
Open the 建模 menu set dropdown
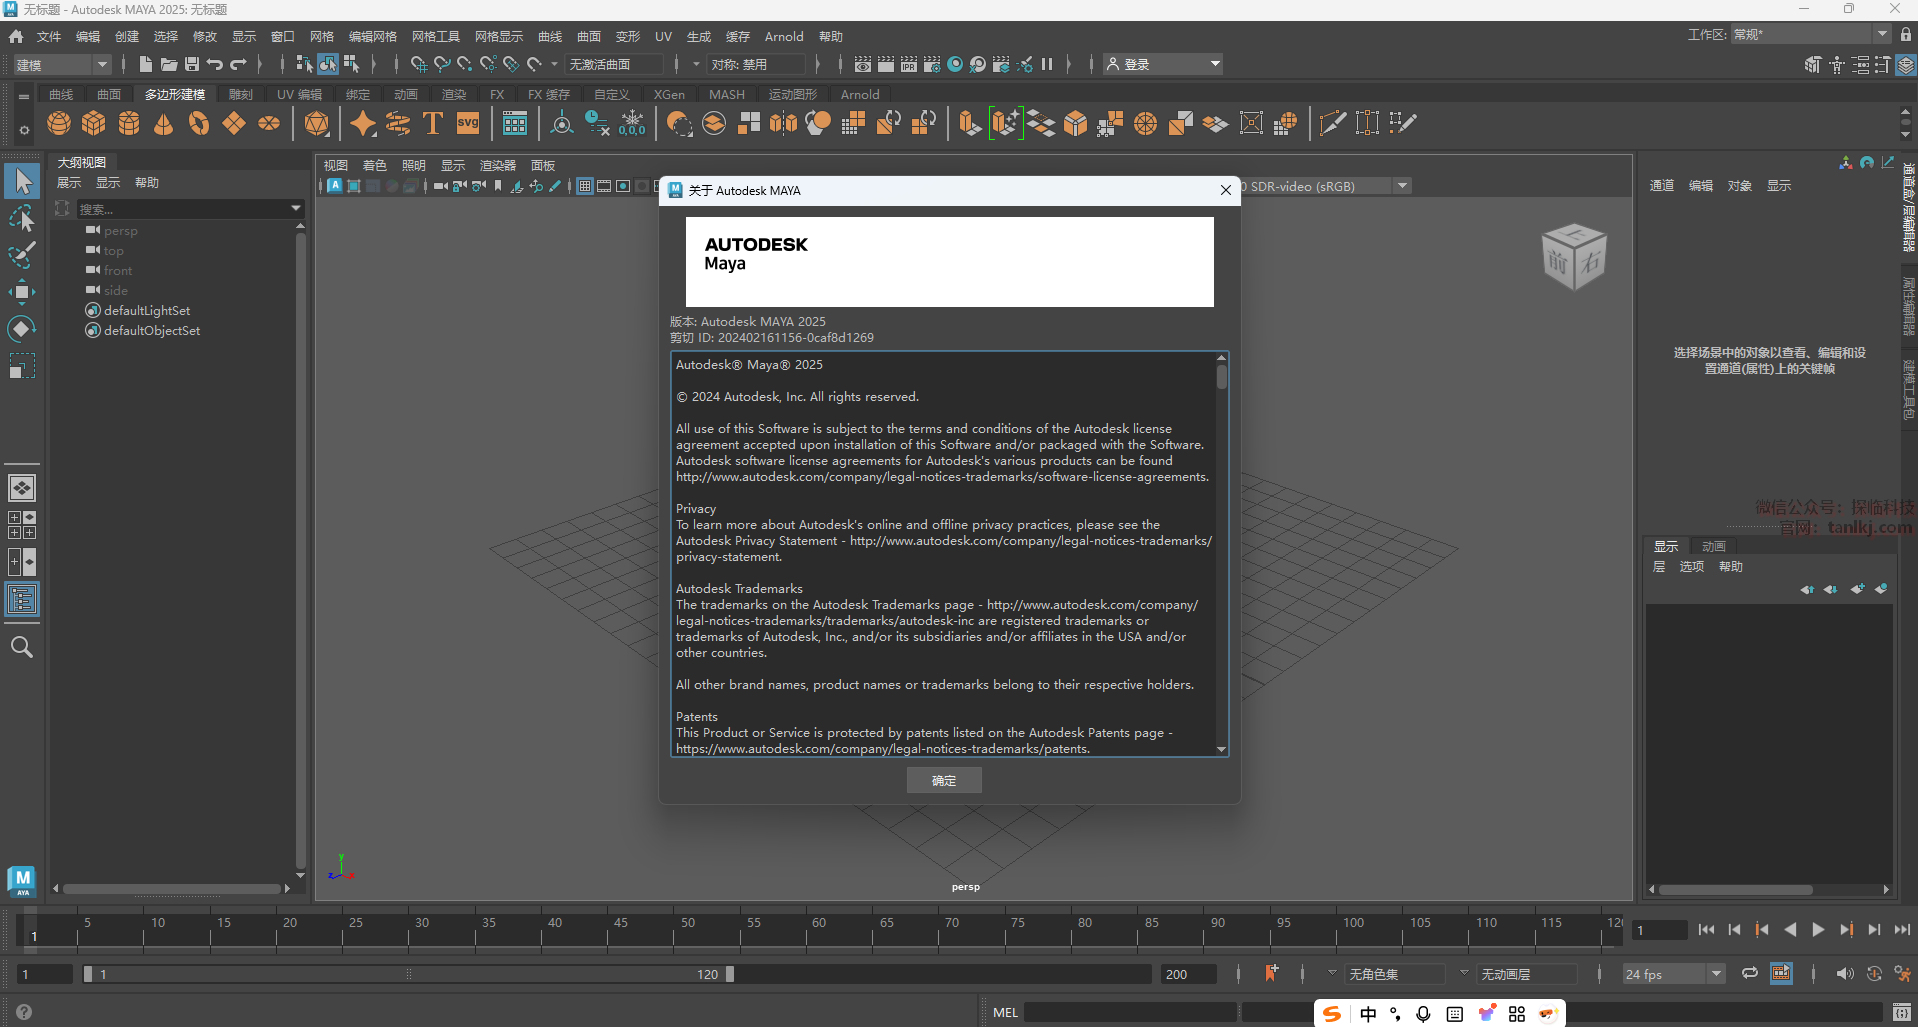pos(62,64)
